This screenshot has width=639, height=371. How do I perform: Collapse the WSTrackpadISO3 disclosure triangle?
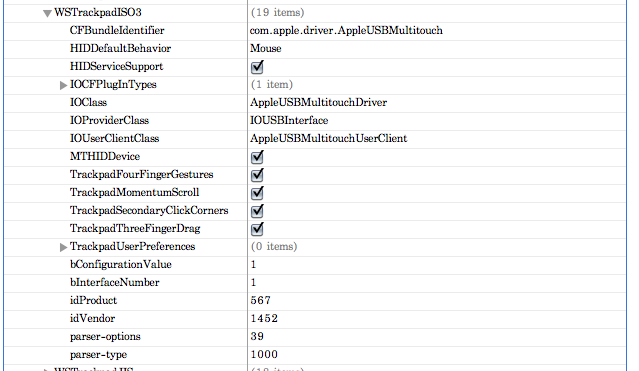tap(47, 13)
